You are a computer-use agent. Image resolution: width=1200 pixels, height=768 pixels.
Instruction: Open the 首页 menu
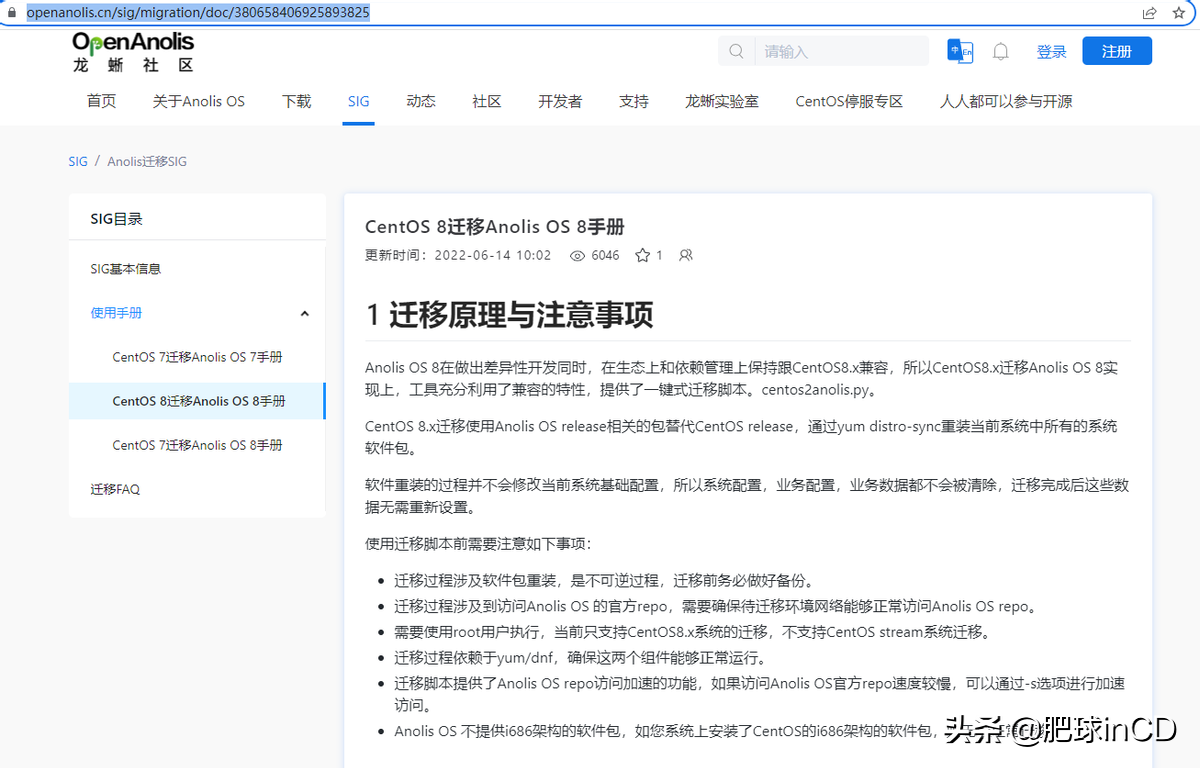click(101, 101)
